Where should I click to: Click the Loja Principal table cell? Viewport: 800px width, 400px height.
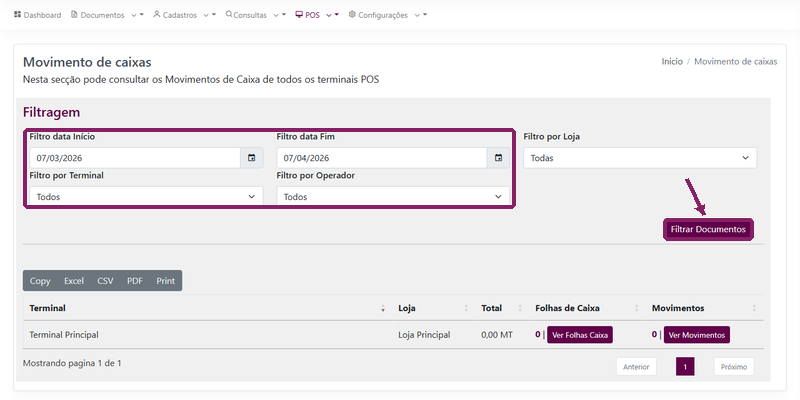(x=433, y=335)
